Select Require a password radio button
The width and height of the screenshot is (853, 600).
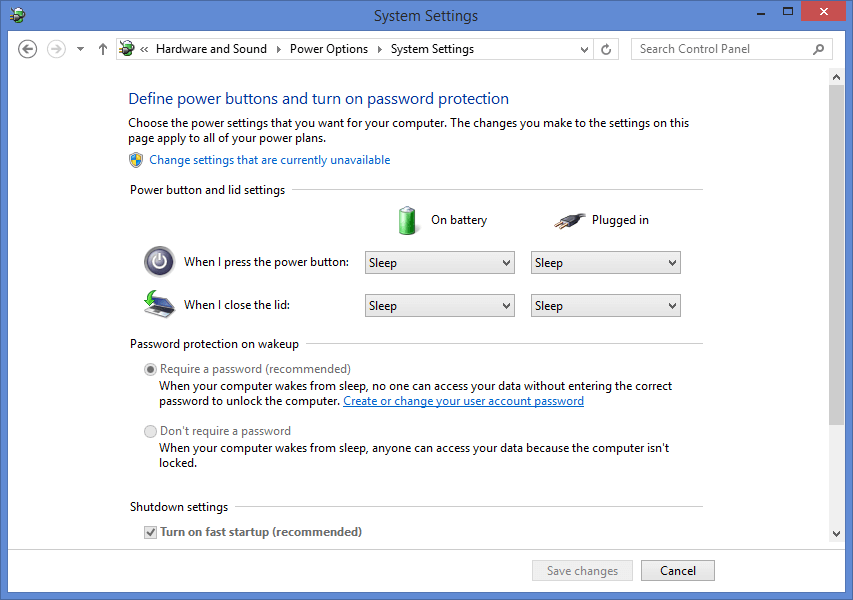(150, 369)
